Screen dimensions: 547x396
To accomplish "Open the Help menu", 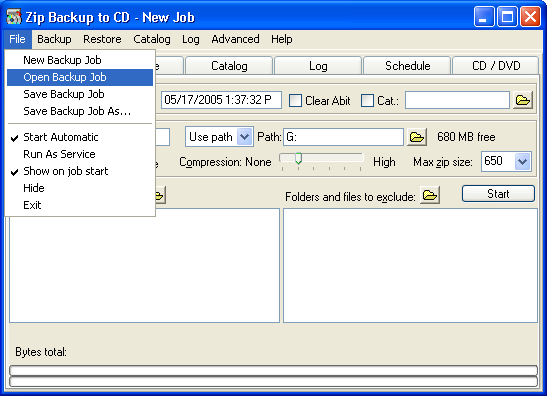I will [x=282, y=39].
